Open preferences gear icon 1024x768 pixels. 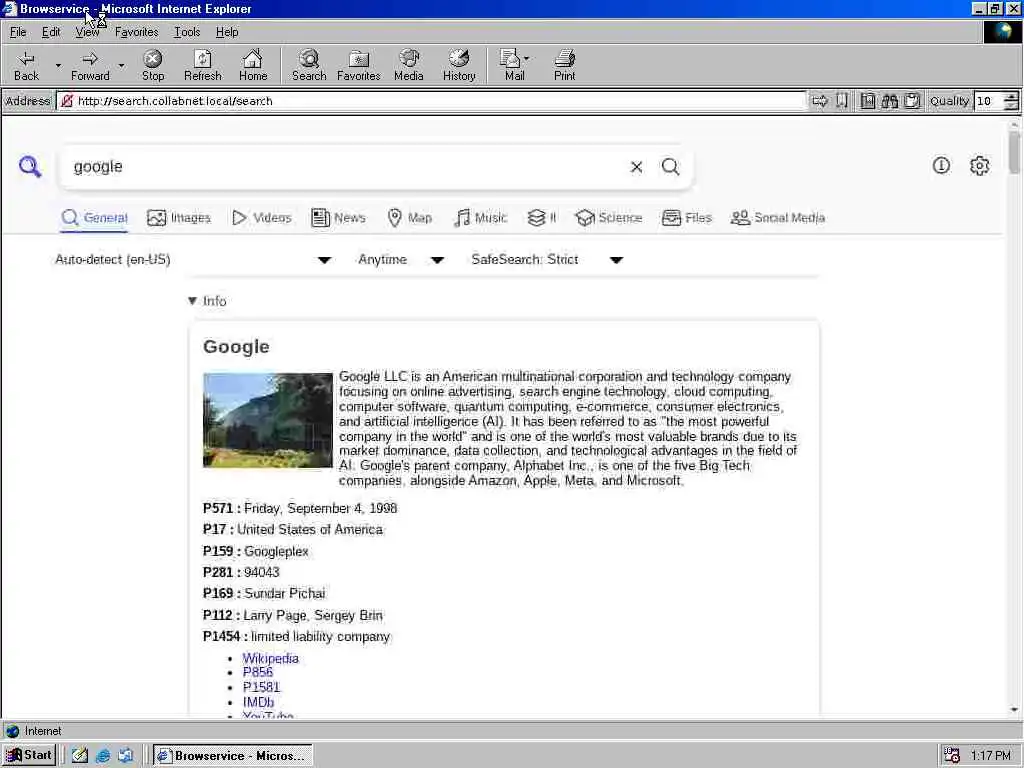[x=979, y=166]
